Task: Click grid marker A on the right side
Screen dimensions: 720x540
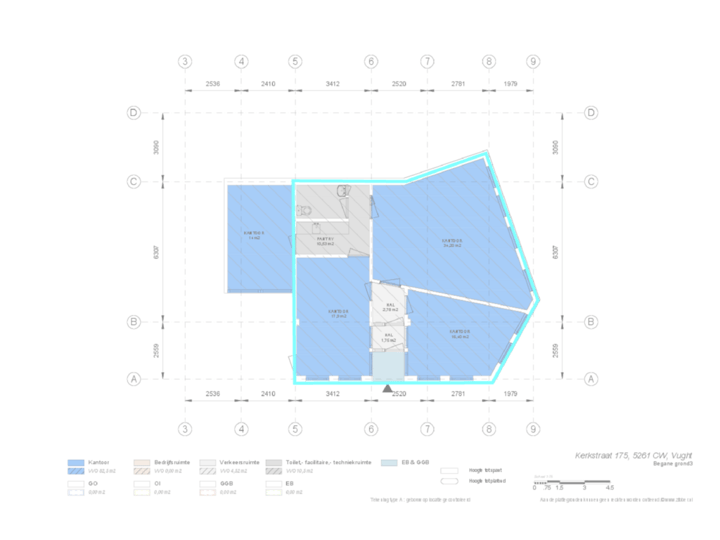Action: (x=590, y=379)
